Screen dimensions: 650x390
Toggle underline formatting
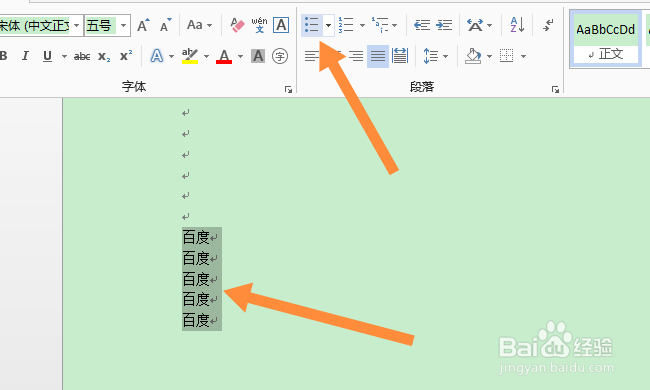pos(47,56)
